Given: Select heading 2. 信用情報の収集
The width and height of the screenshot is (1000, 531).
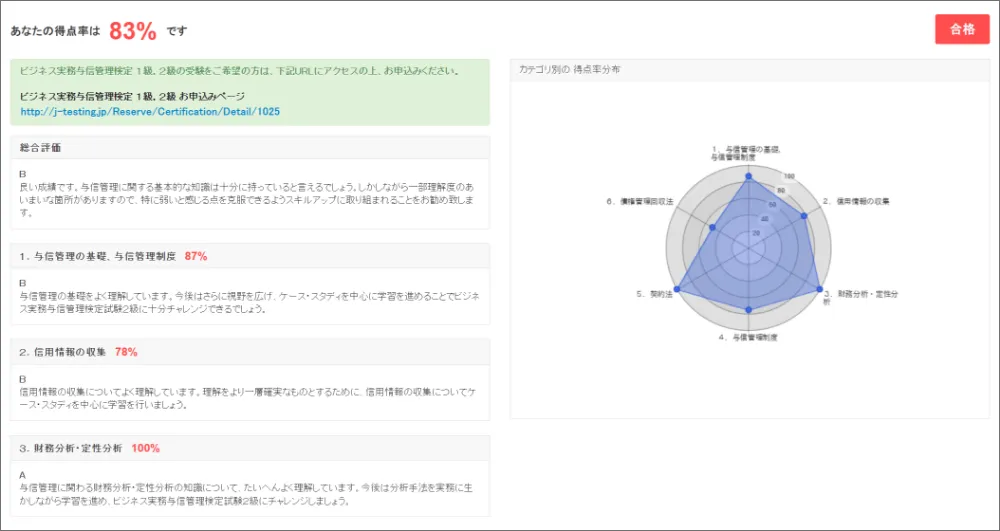Looking at the screenshot, I should point(62,352).
